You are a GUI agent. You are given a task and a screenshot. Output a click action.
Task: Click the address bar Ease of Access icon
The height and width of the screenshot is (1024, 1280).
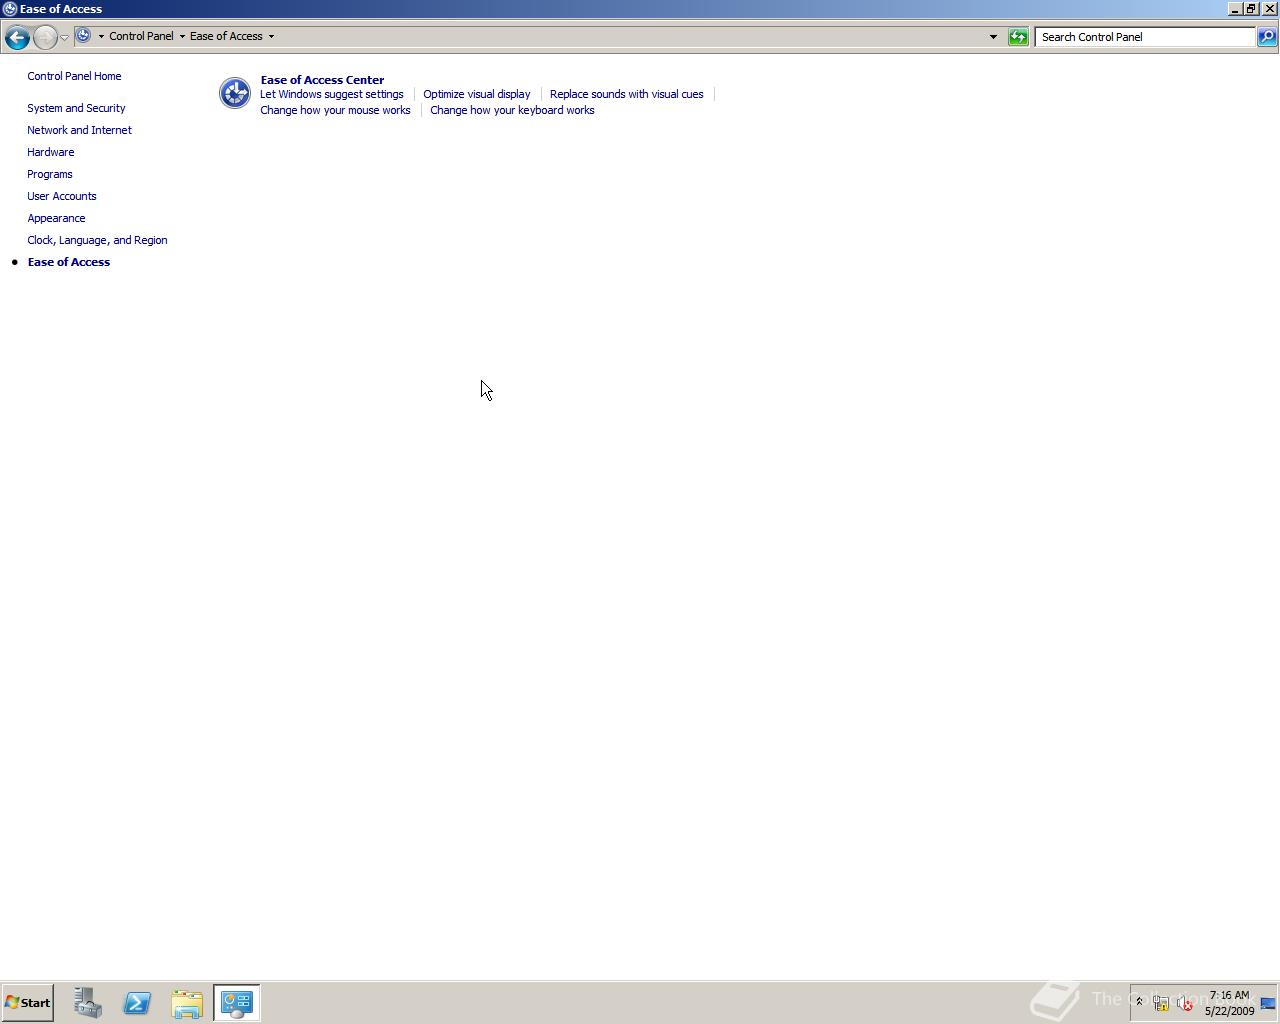(84, 36)
